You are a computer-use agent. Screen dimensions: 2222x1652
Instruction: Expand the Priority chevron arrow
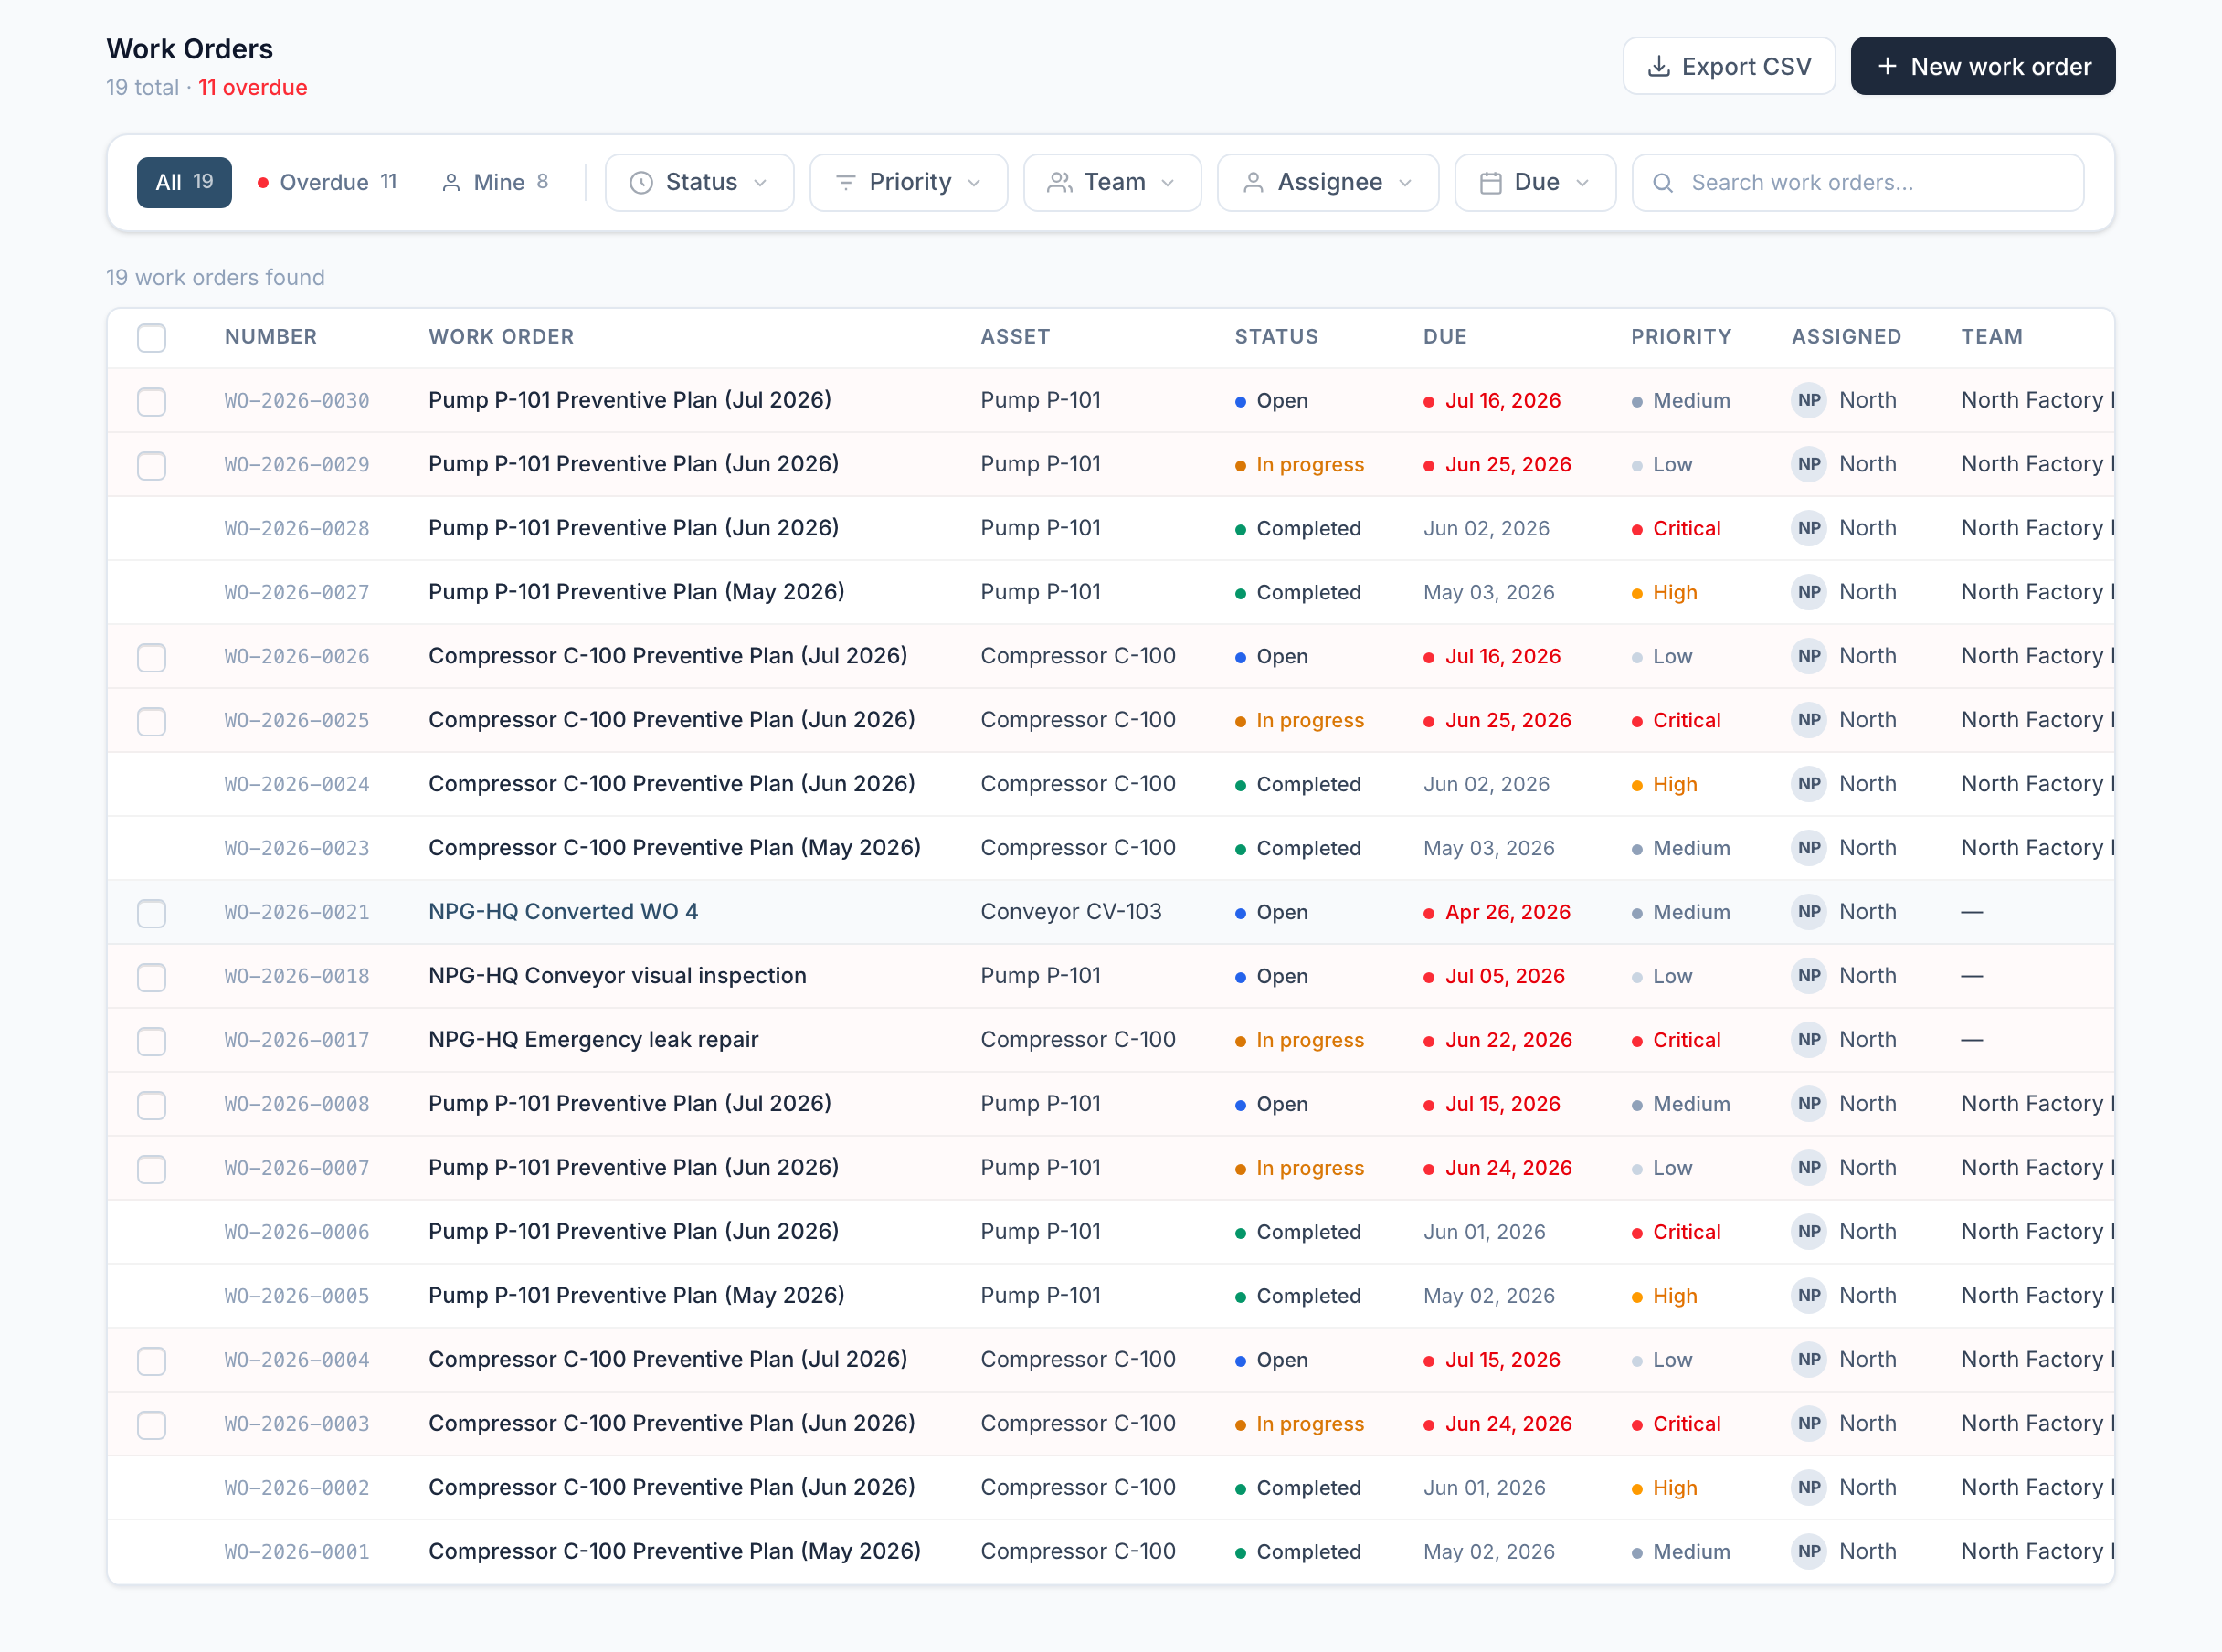pos(974,183)
